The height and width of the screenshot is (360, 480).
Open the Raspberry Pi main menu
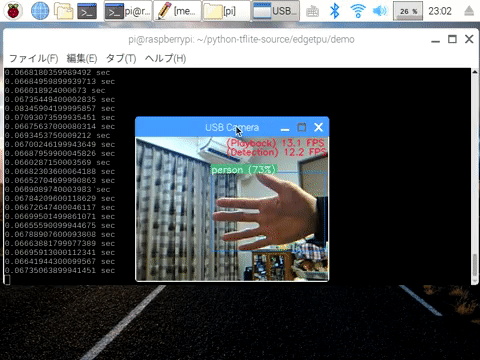click(13, 11)
